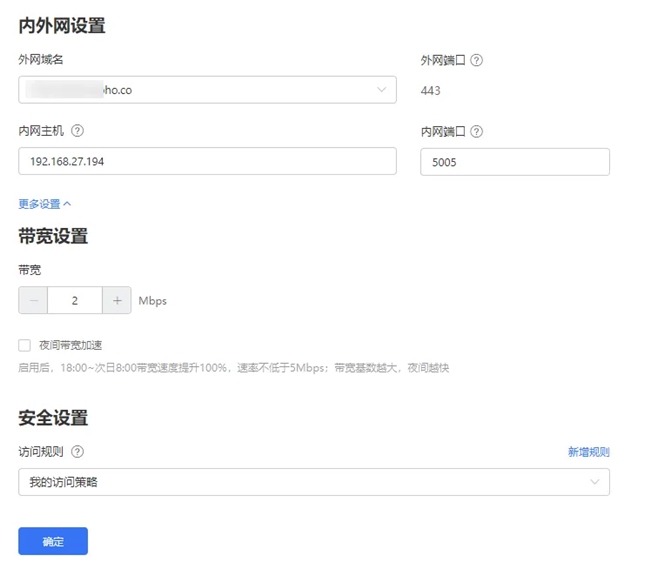The width and height of the screenshot is (650, 575).
Task: Open the help tooltip next to 内网端口
Action: 477,131
